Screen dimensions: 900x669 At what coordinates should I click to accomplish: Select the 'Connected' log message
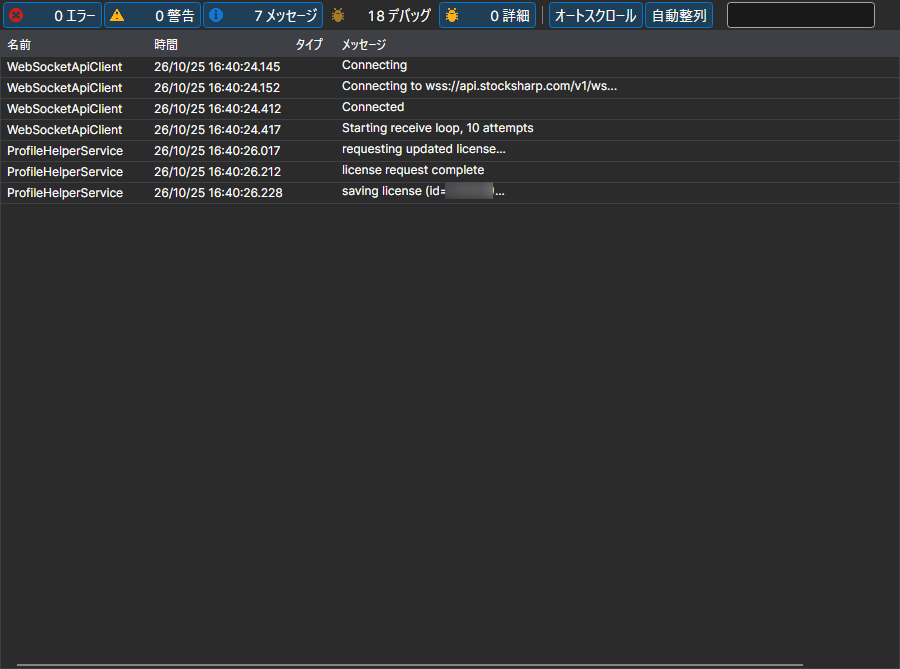(x=450, y=109)
